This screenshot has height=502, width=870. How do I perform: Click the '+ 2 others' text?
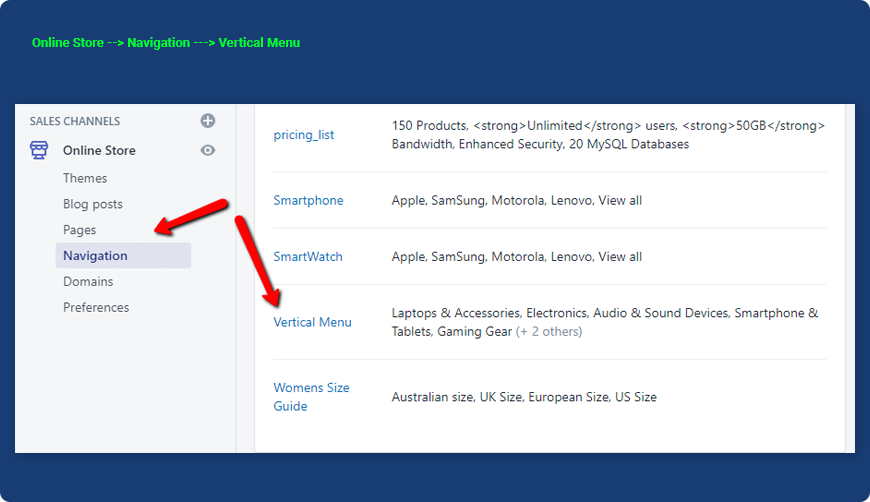(x=549, y=332)
